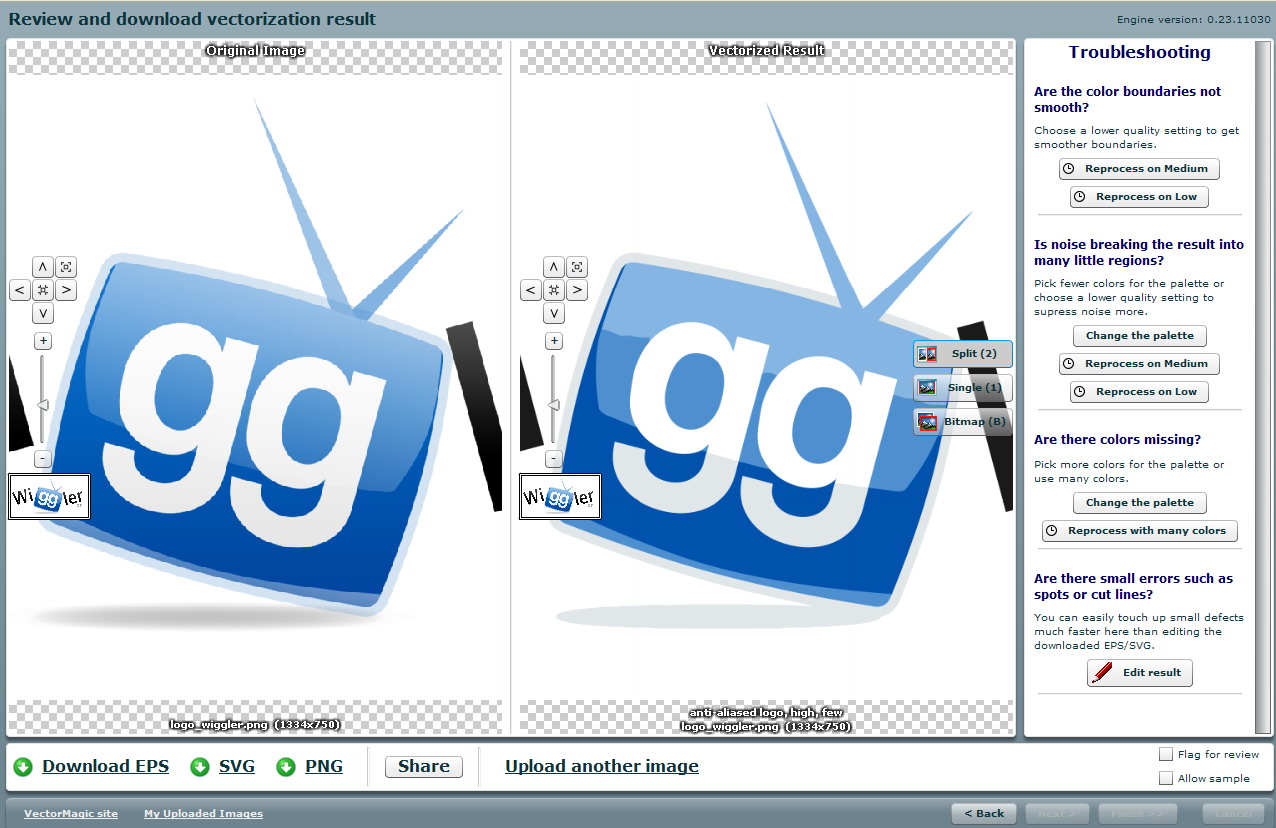Pan up in the Original Image panel
Image resolution: width=1276 pixels, height=828 pixels.
(42, 267)
